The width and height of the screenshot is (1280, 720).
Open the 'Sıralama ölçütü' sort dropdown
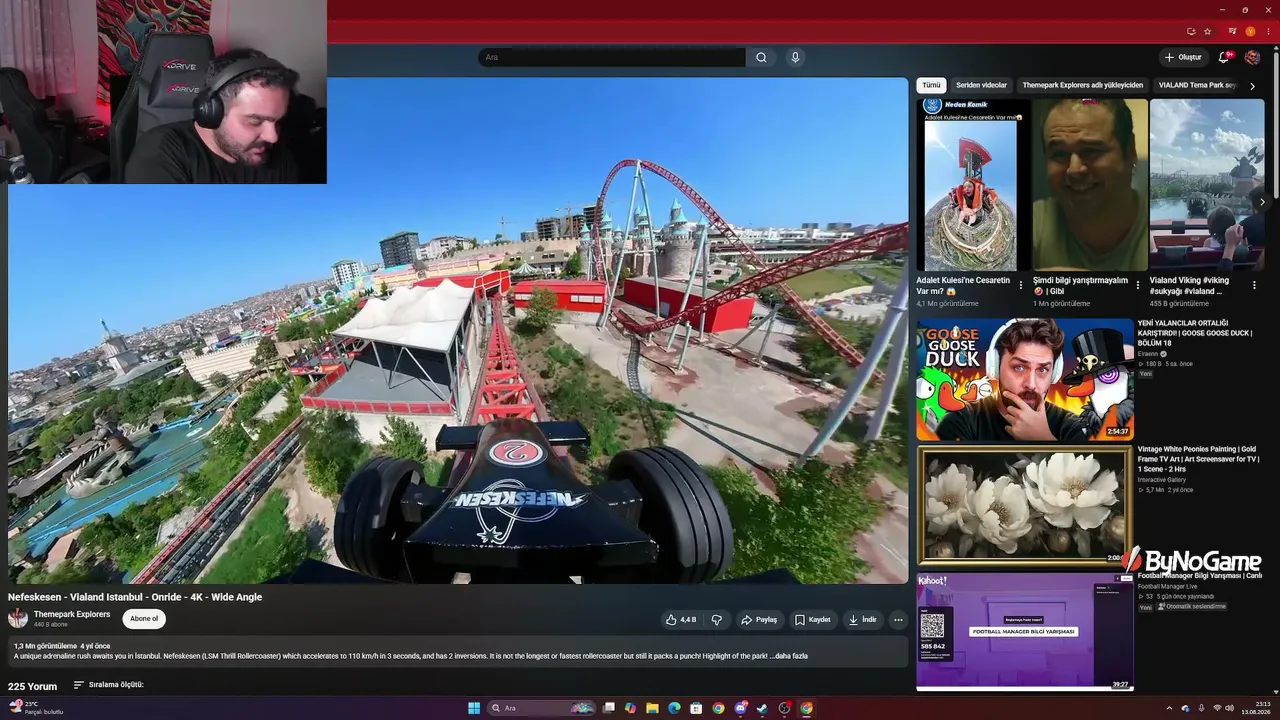[x=109, y=685]
